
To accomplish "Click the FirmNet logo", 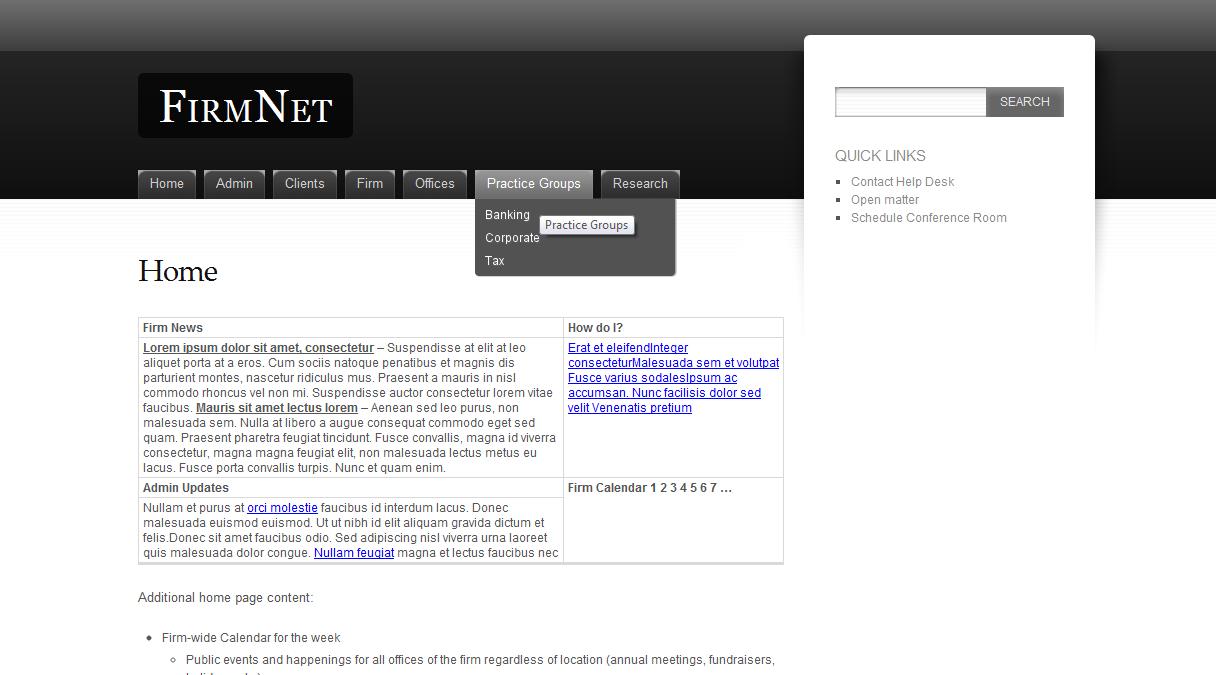I will point(245,106).
